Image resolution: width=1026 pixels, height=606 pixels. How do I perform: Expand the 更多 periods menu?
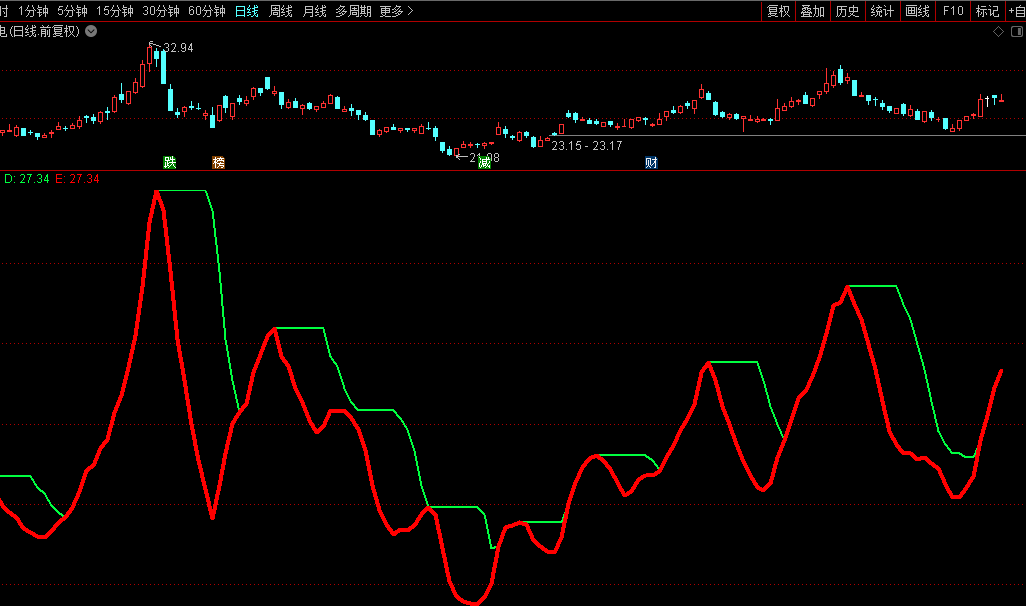[396, 11]
